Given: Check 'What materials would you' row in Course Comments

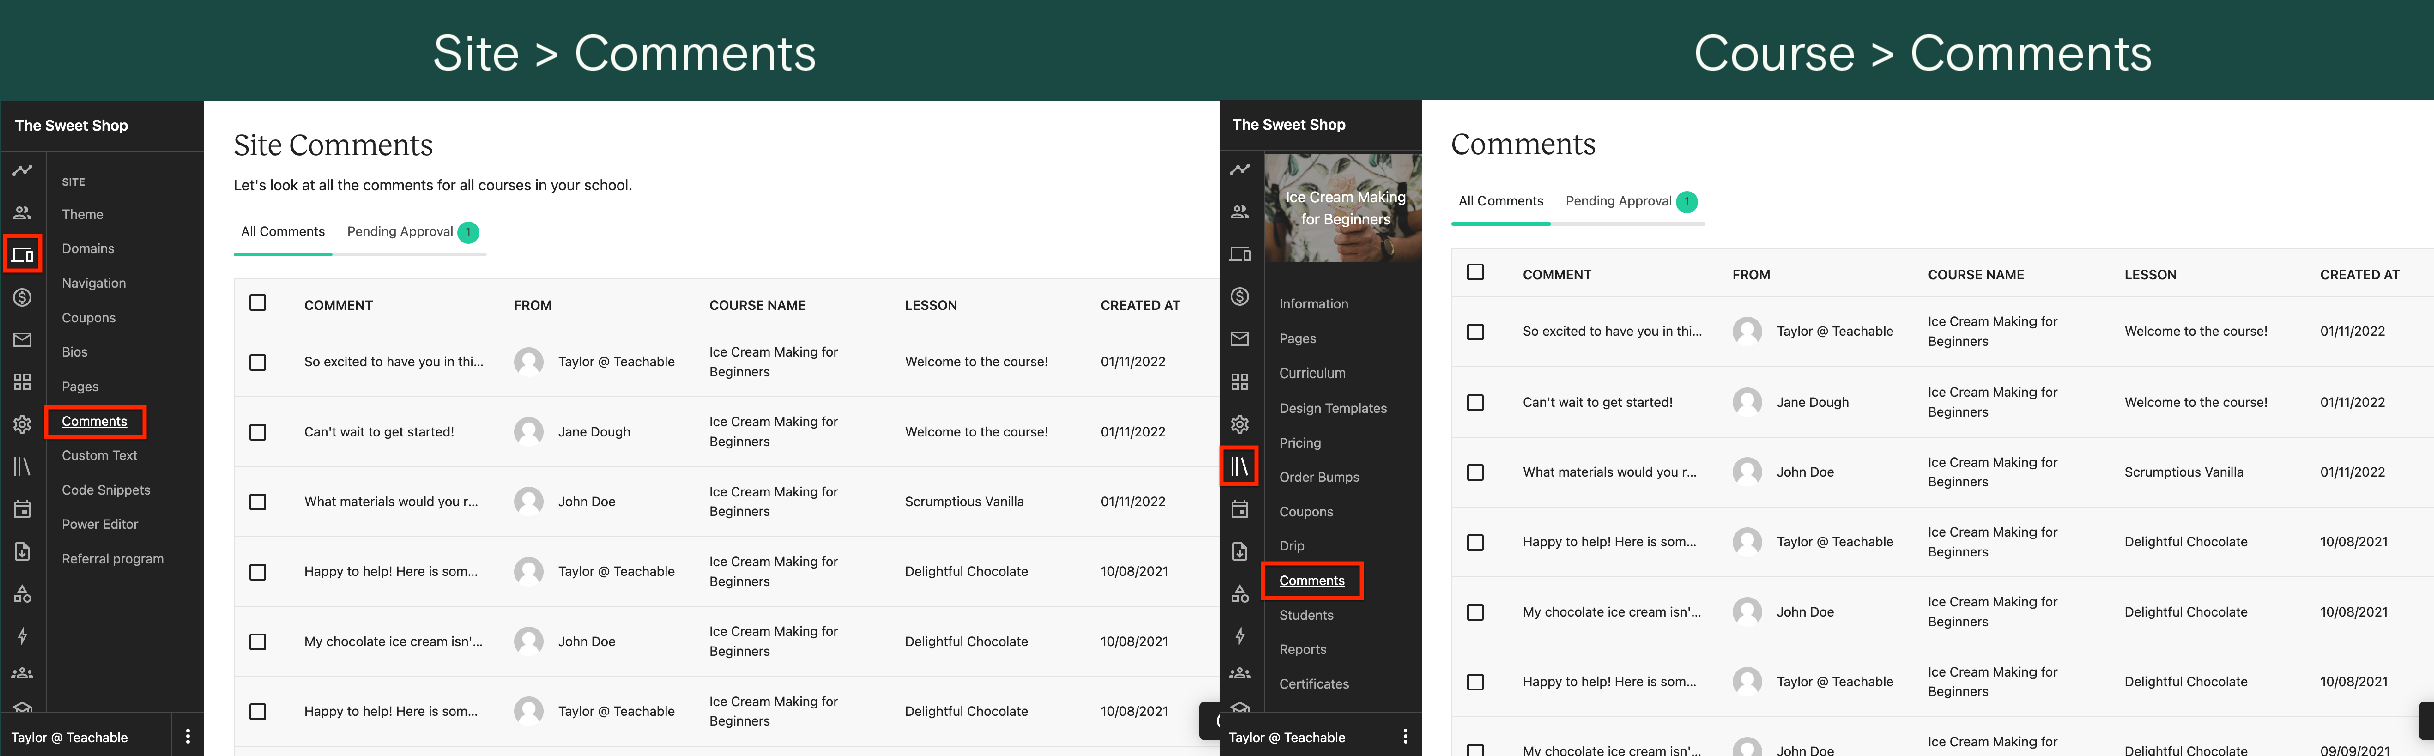Looking at the screenshot, I should [x=1476, y=472].
